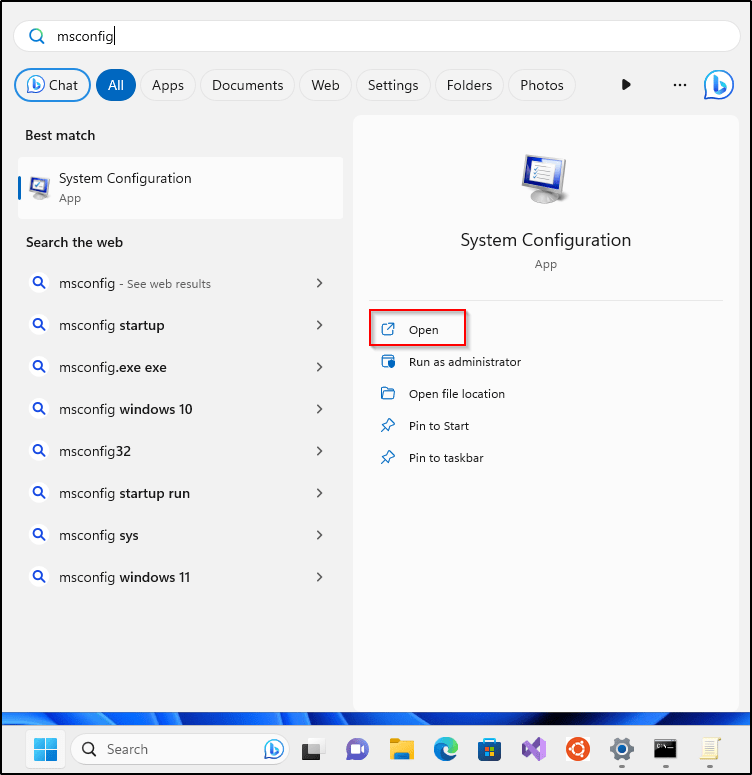Click the Bing icon in search header

(x=718, y=85)
